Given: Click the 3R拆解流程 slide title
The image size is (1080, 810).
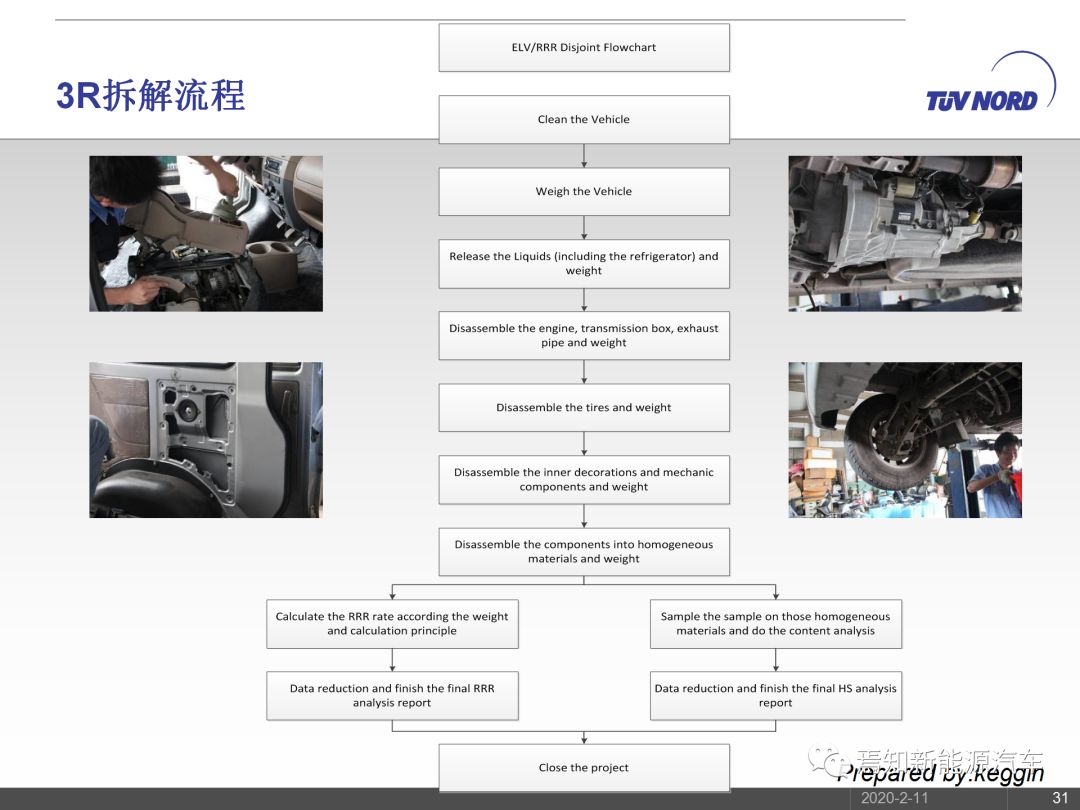Looking at the screenshot, I should pos(151,97).
